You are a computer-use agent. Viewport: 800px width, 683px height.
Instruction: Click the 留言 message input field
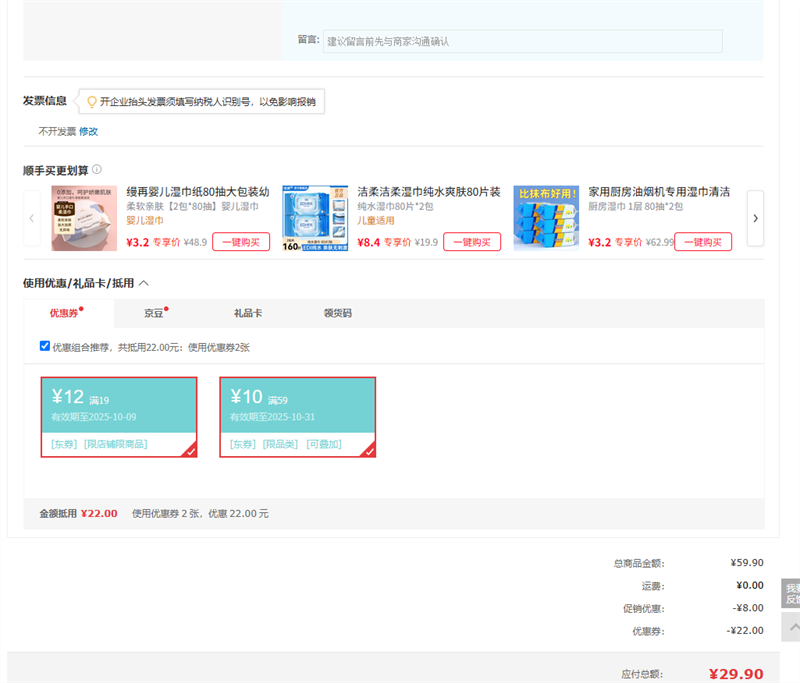pos(522,41)
